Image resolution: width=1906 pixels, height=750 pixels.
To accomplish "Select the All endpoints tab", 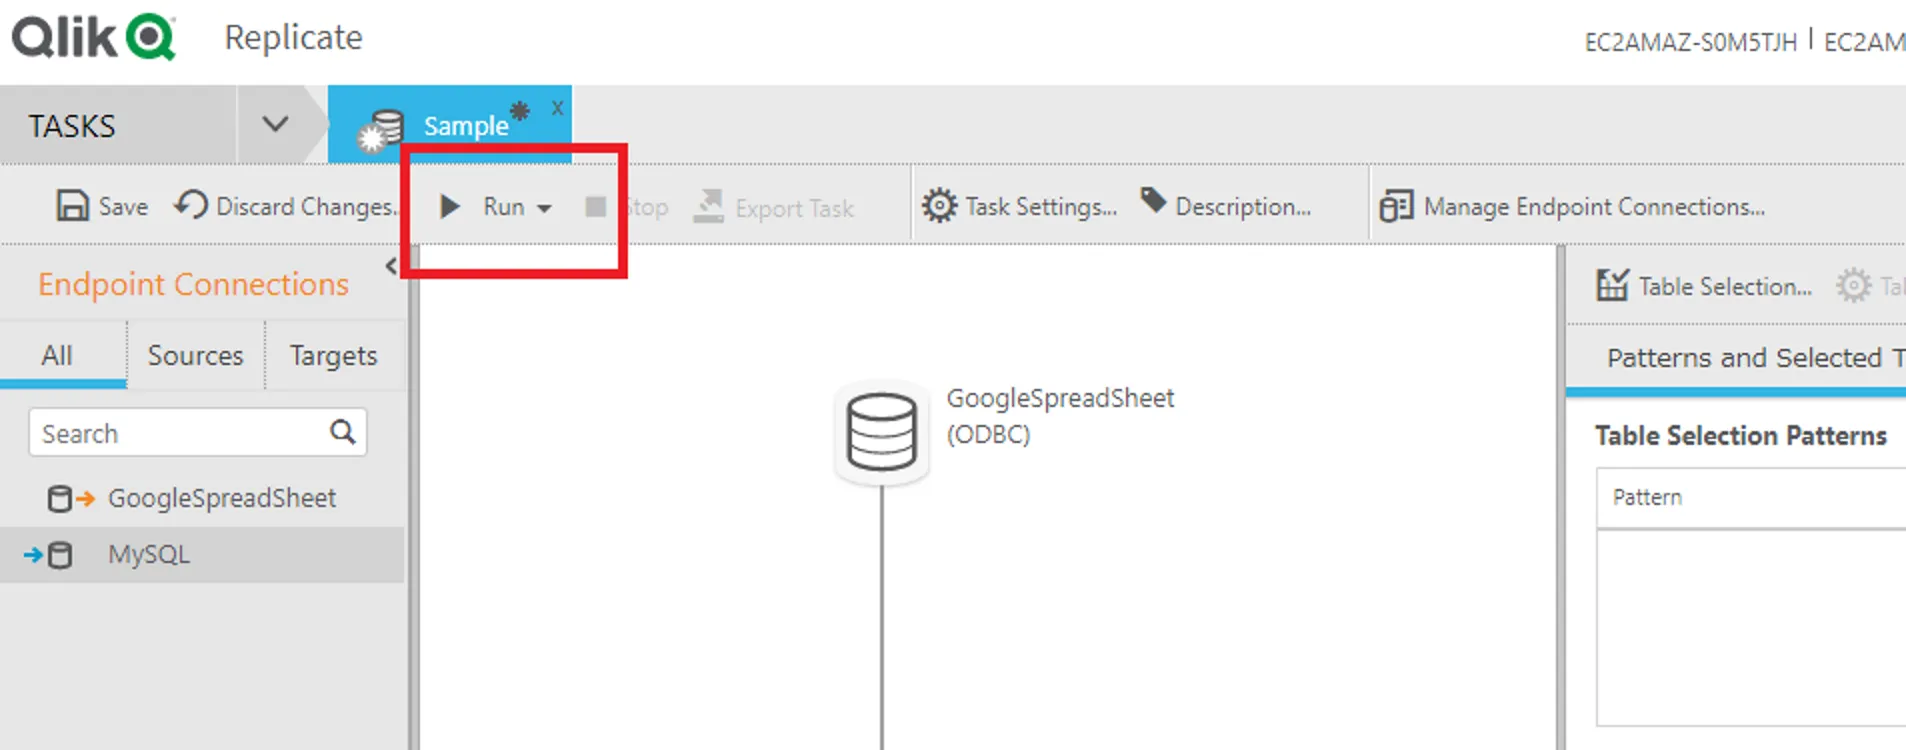I will pyautogui.click(x=57, y=356).
